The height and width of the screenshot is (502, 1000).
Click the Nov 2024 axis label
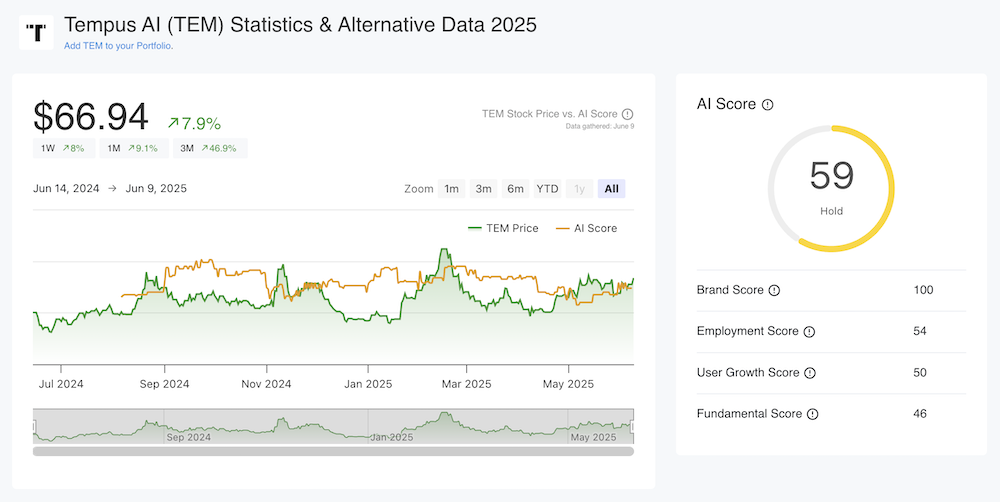click(267, 384)
